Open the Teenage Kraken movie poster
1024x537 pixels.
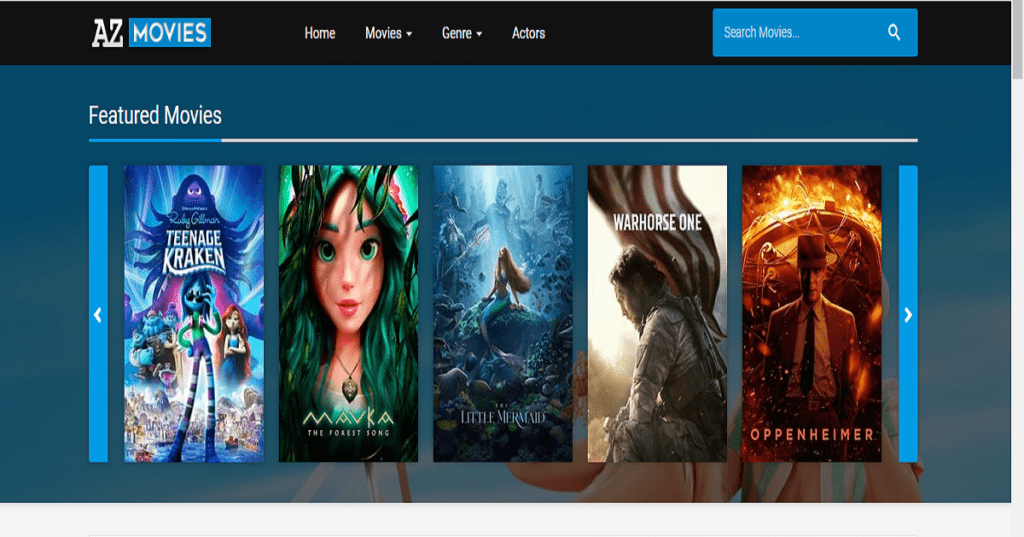coord(194,314)
